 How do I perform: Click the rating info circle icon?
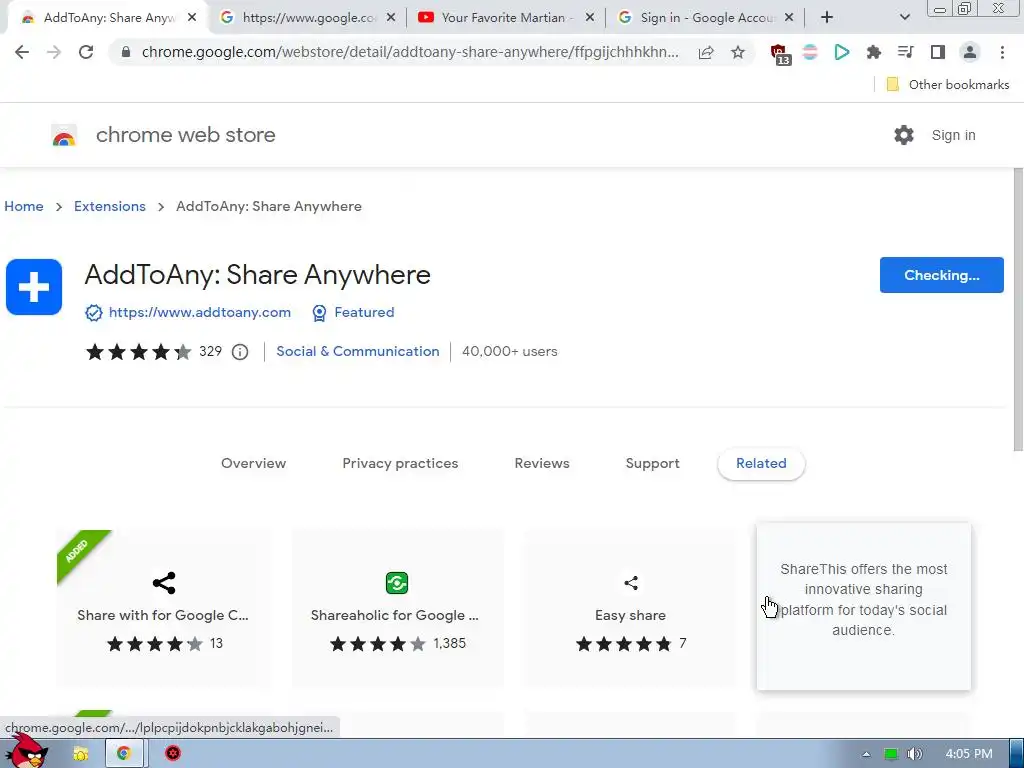click(240, 352)
